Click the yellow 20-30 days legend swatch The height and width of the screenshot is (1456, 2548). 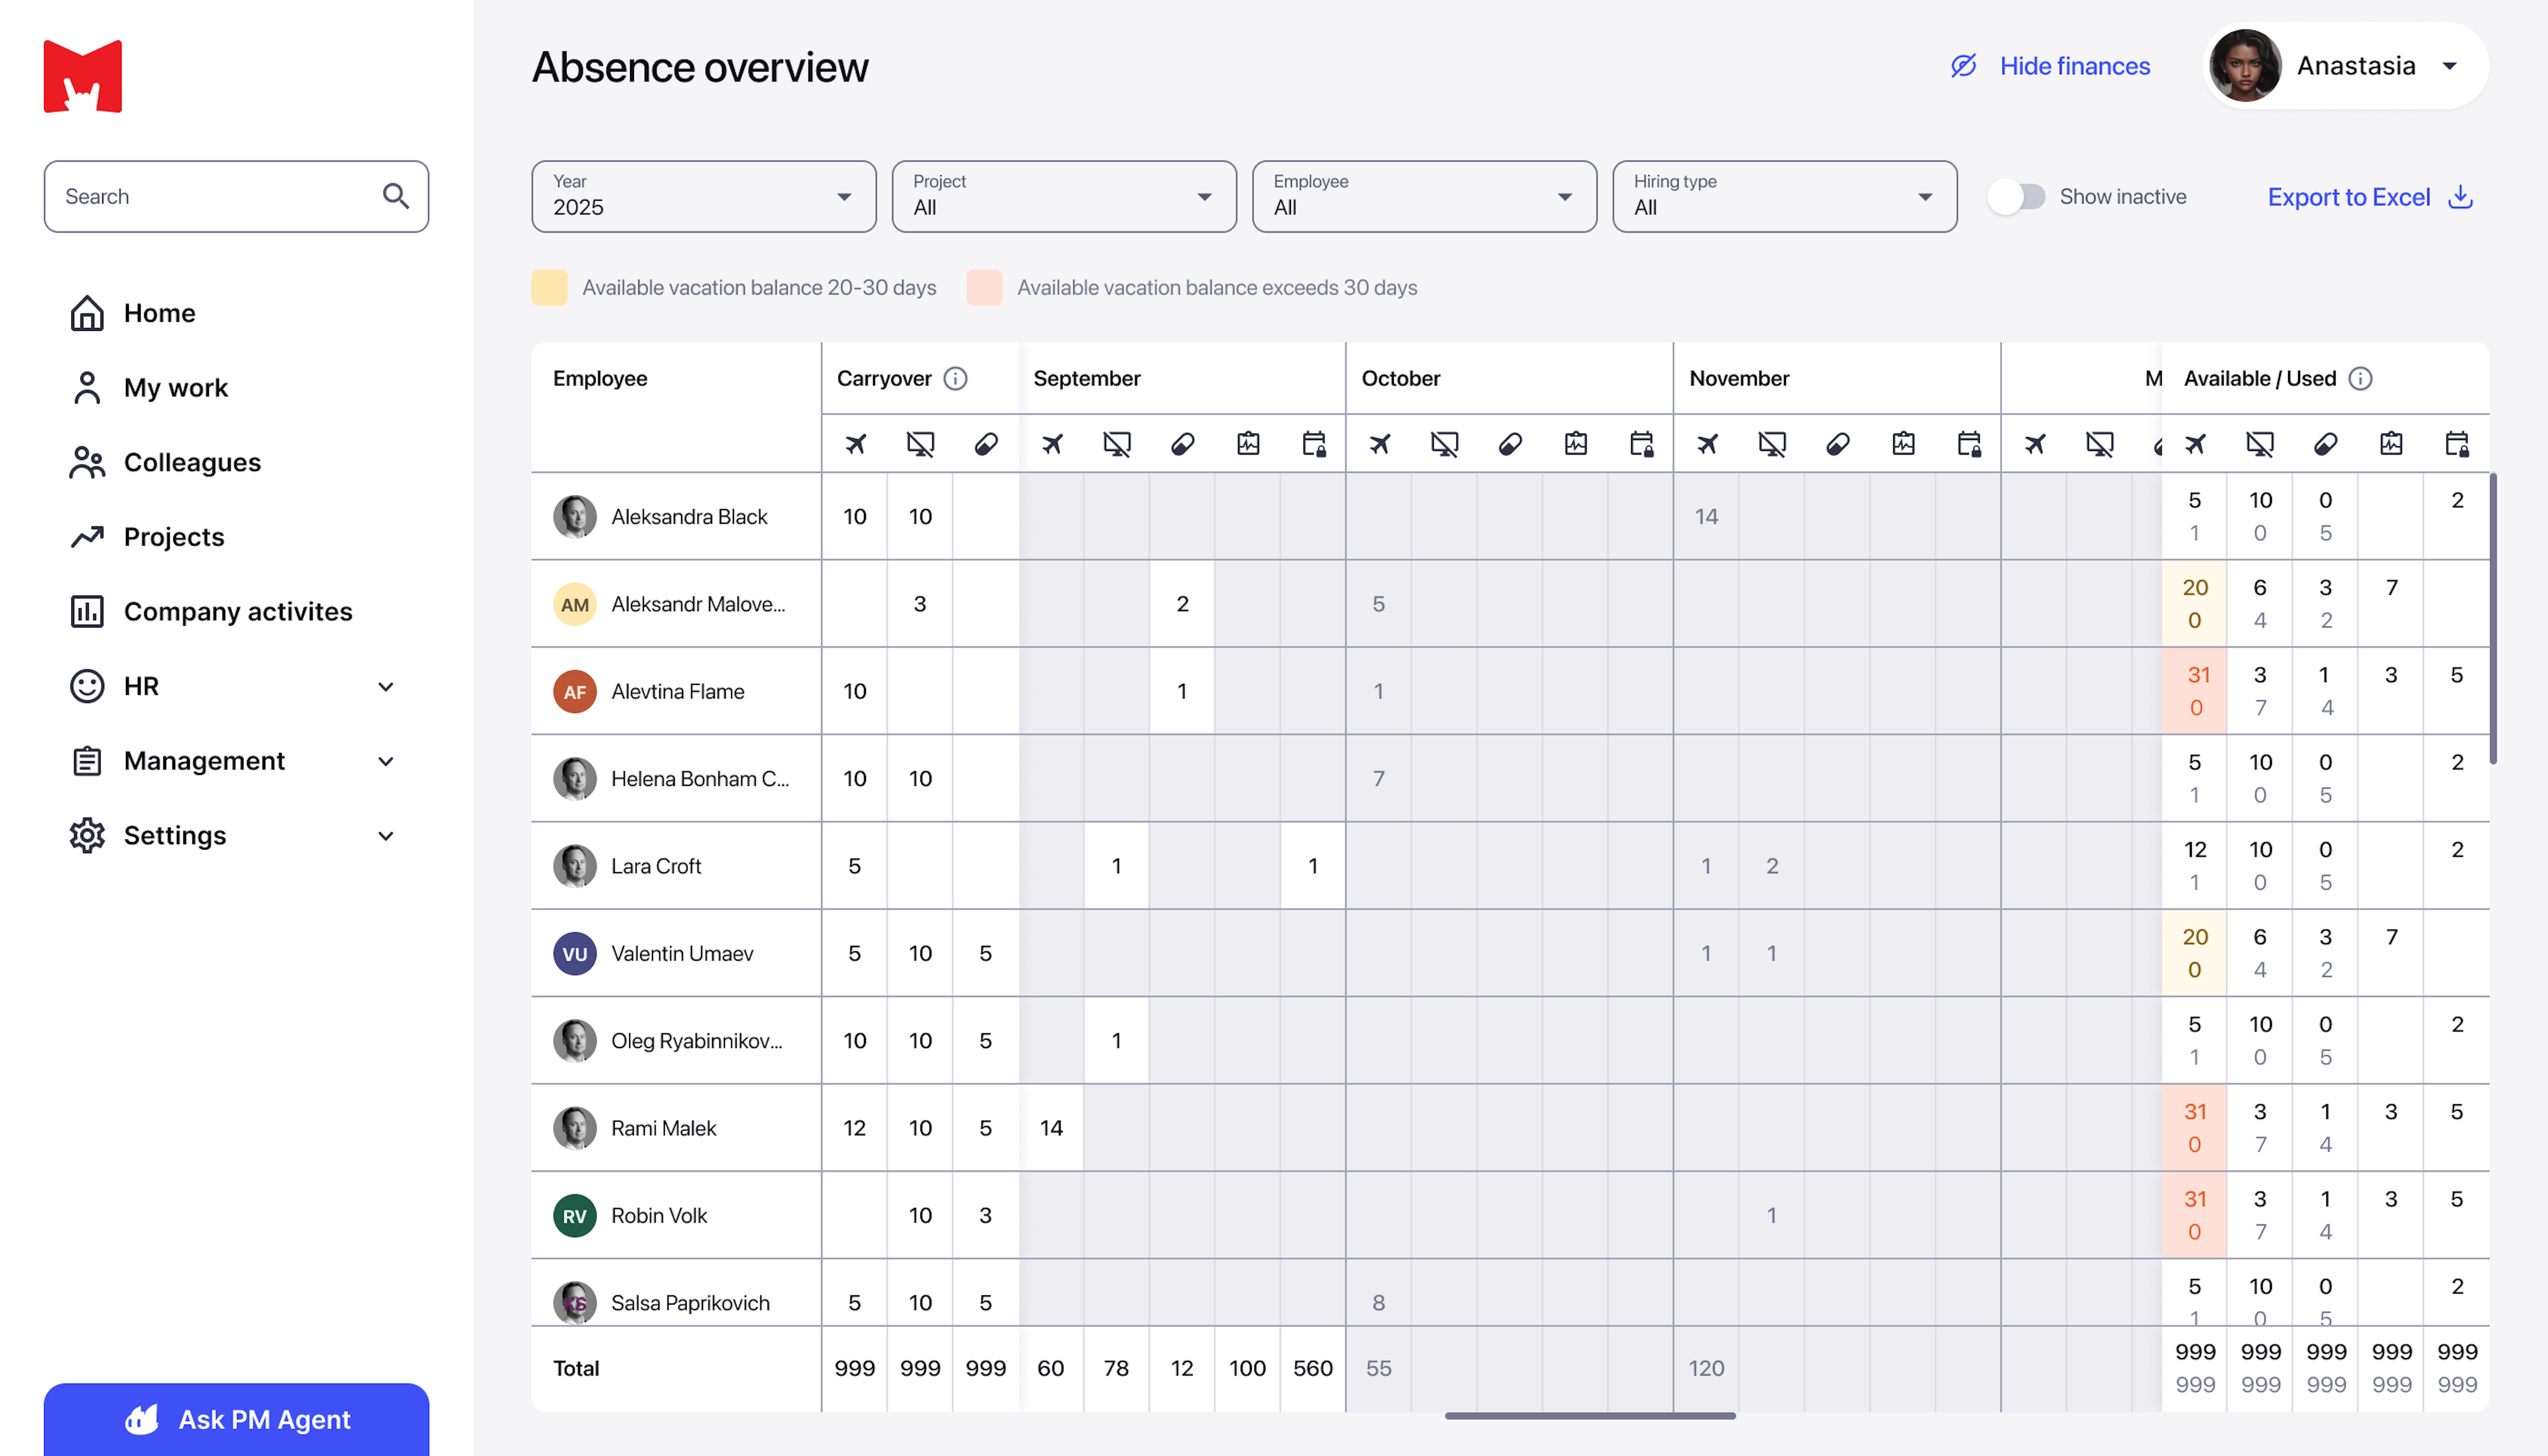(549, 287)
